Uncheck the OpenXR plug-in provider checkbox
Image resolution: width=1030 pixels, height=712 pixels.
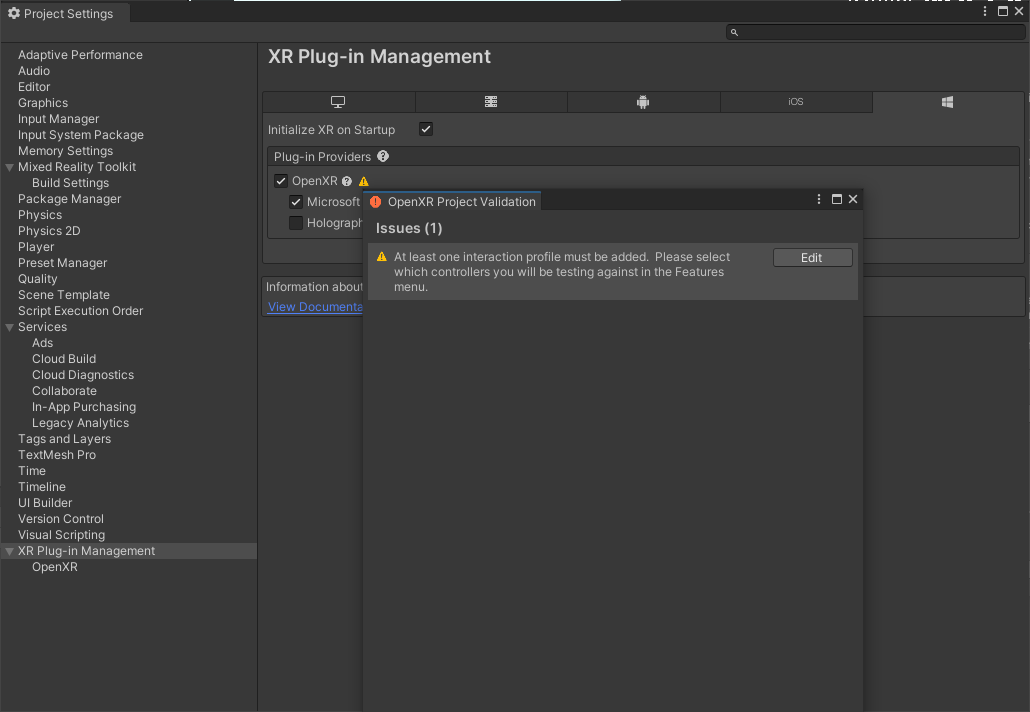[x=281, y=182]
